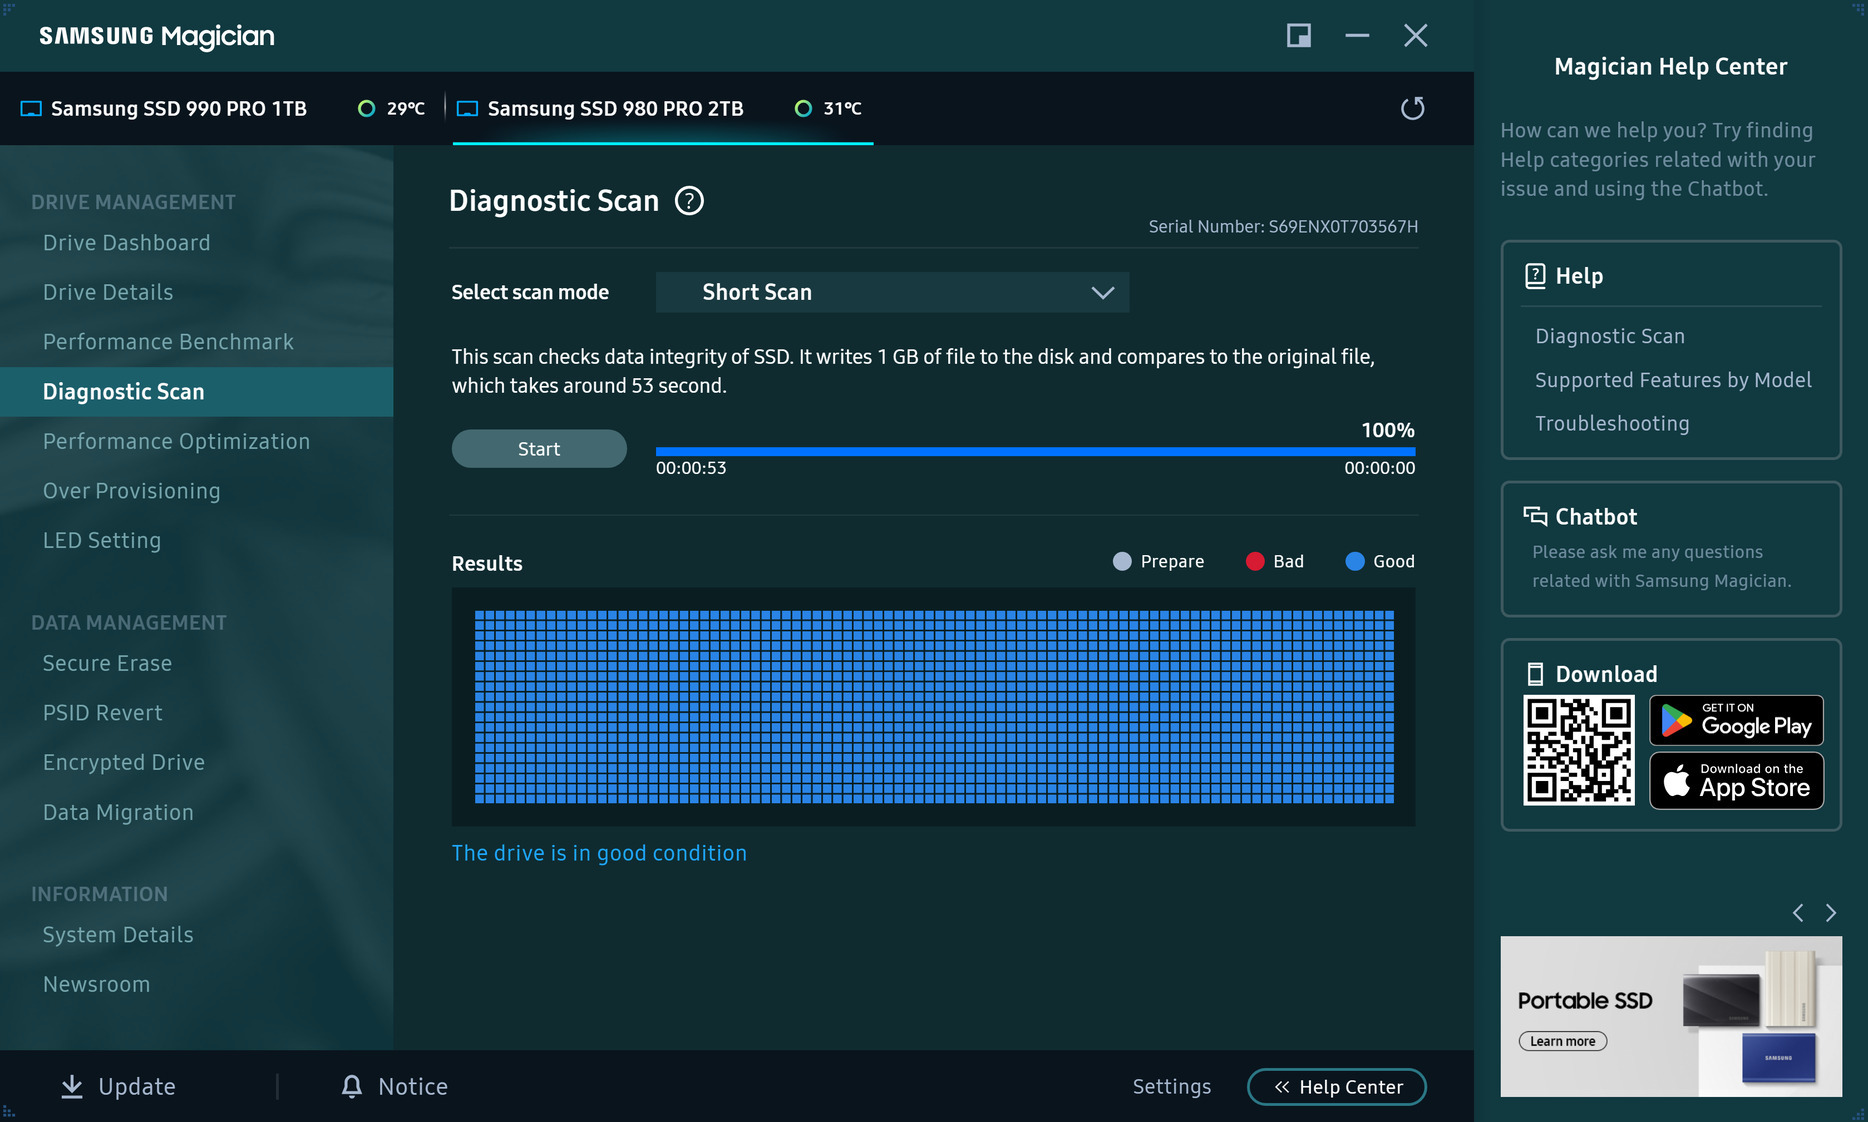This screenshot has width=1868, height=1122.
Task: Click the scan progress bar
Action: (x=1035, y=452)
